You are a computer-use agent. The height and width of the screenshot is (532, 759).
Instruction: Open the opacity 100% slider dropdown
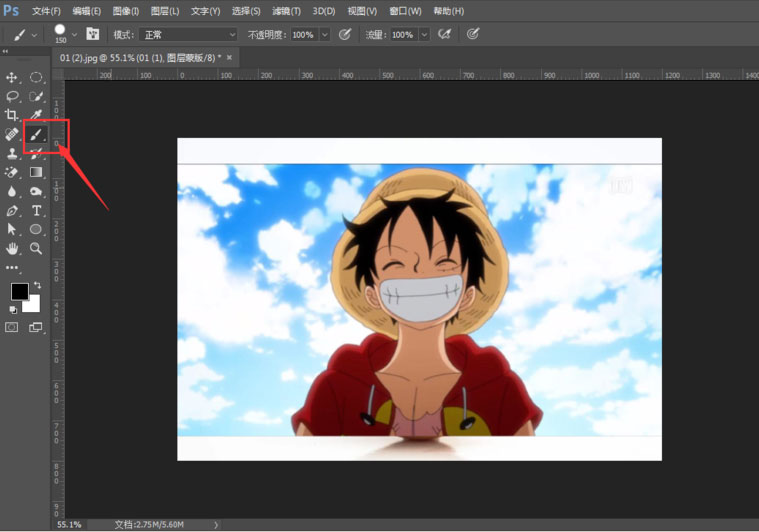pyautogui.click(x=325, y=35)
